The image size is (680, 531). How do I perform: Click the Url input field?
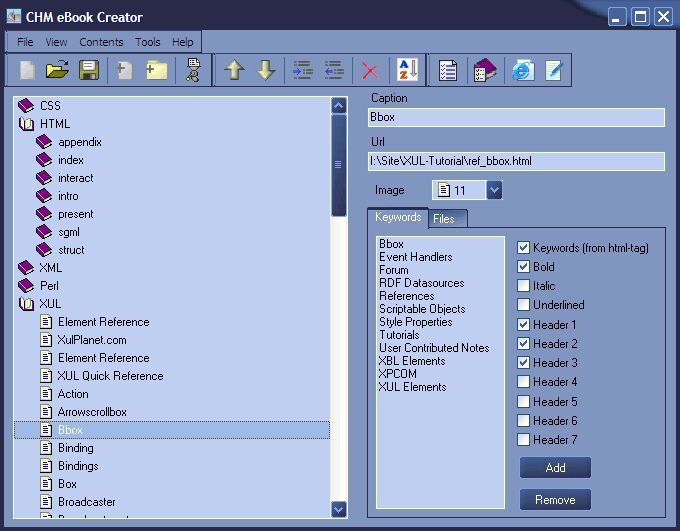516,161
